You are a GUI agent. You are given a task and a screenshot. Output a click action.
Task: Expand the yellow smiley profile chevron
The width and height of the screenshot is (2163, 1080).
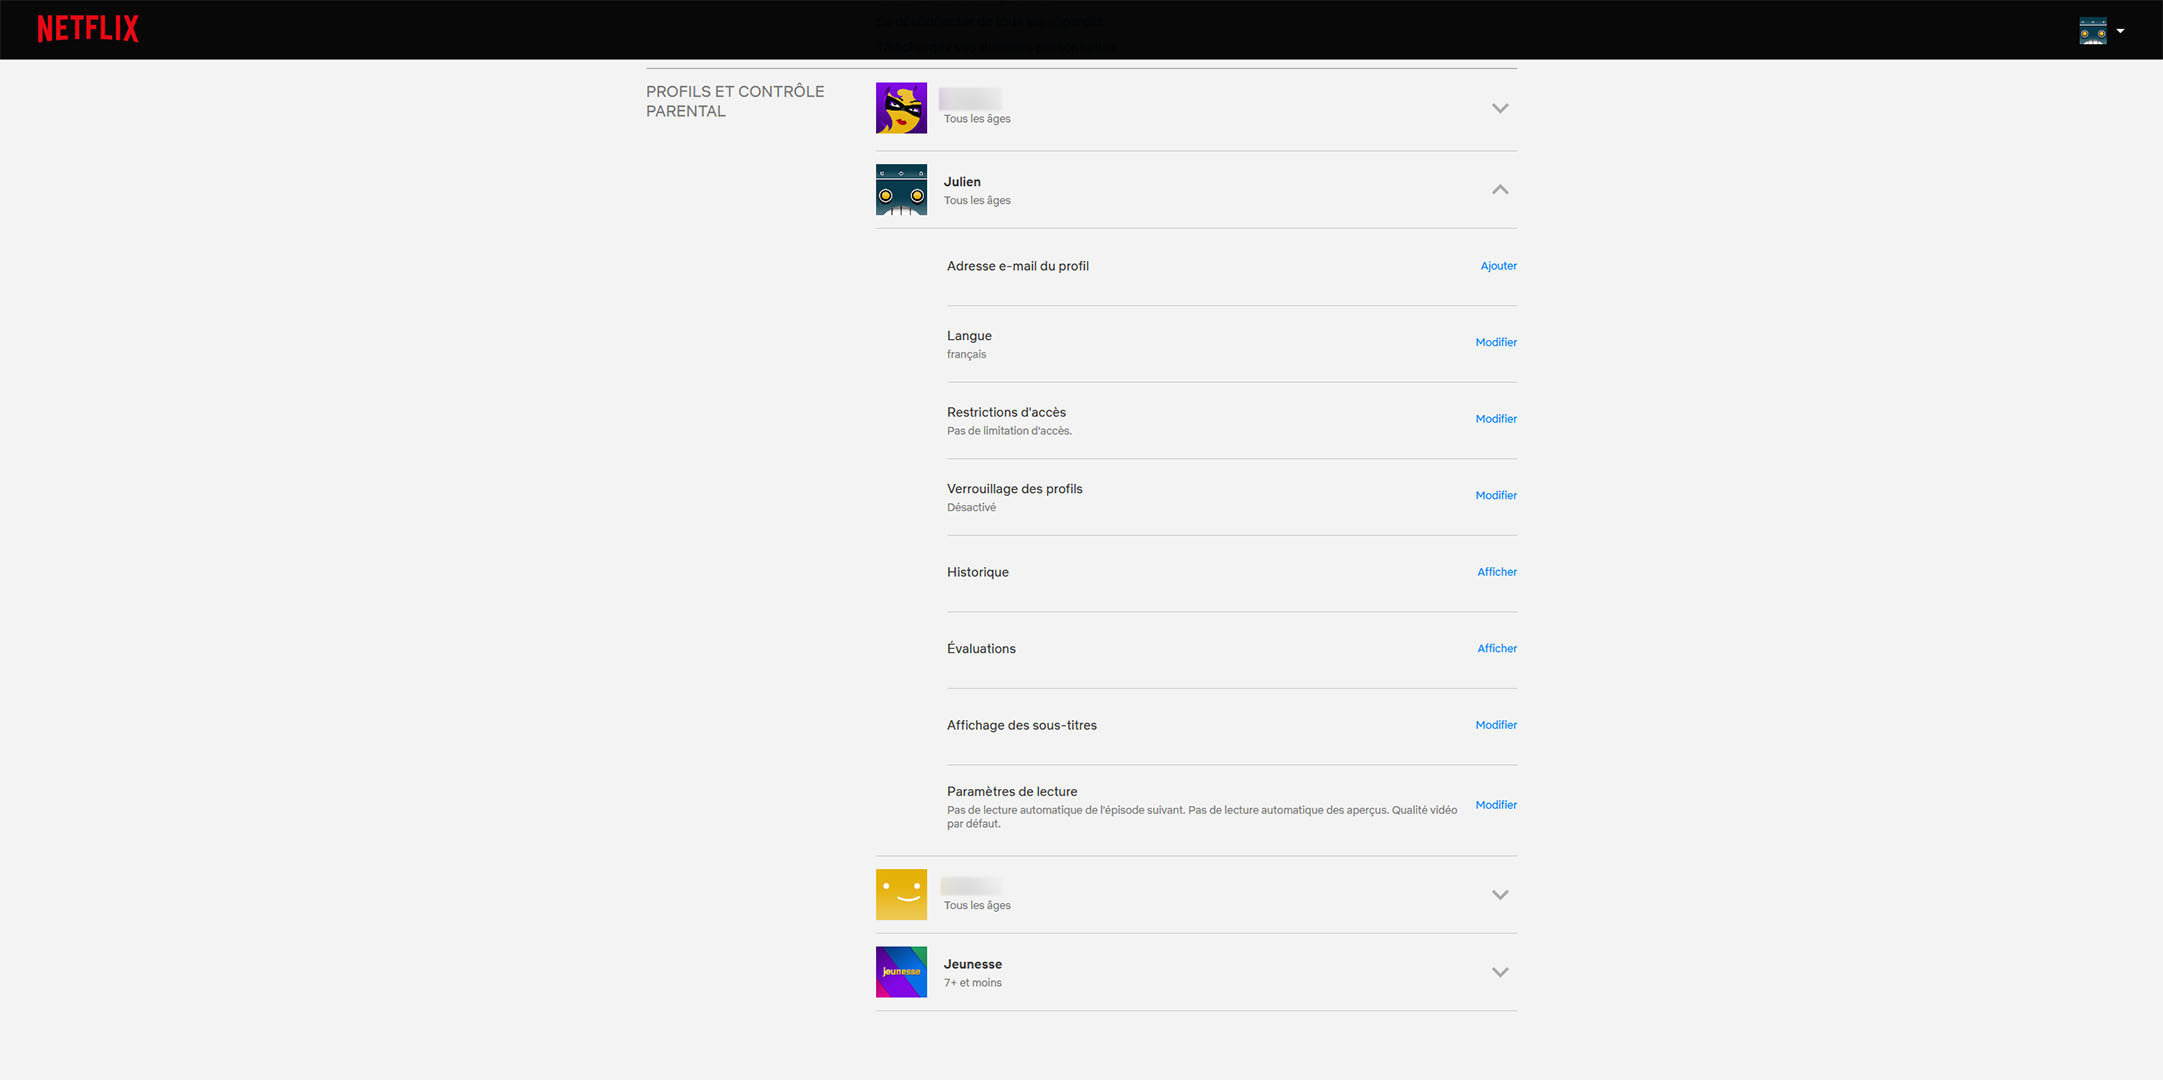point(1500,895)
